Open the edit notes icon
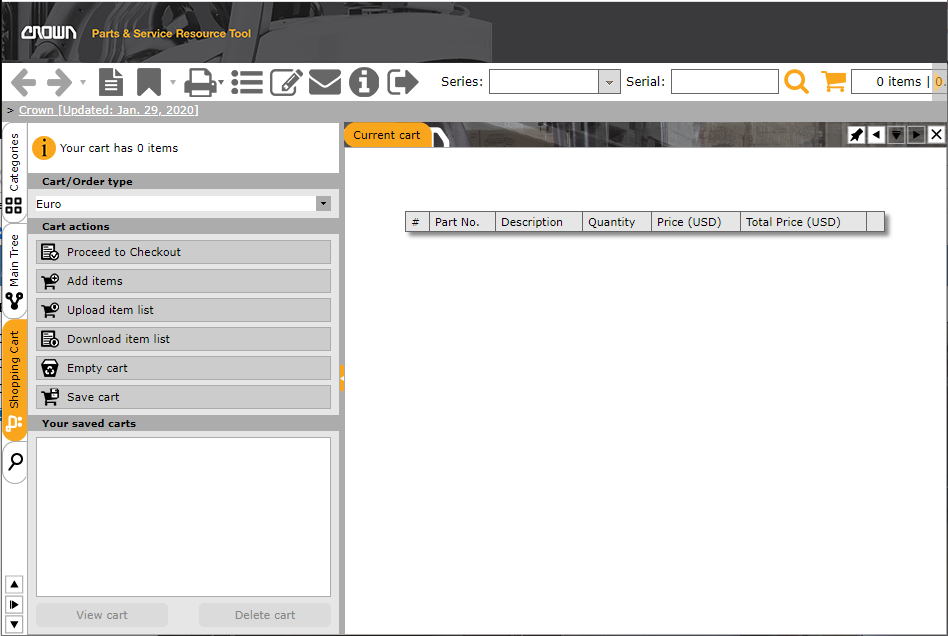Screen dimensions: 948x636 click(285, 82)
